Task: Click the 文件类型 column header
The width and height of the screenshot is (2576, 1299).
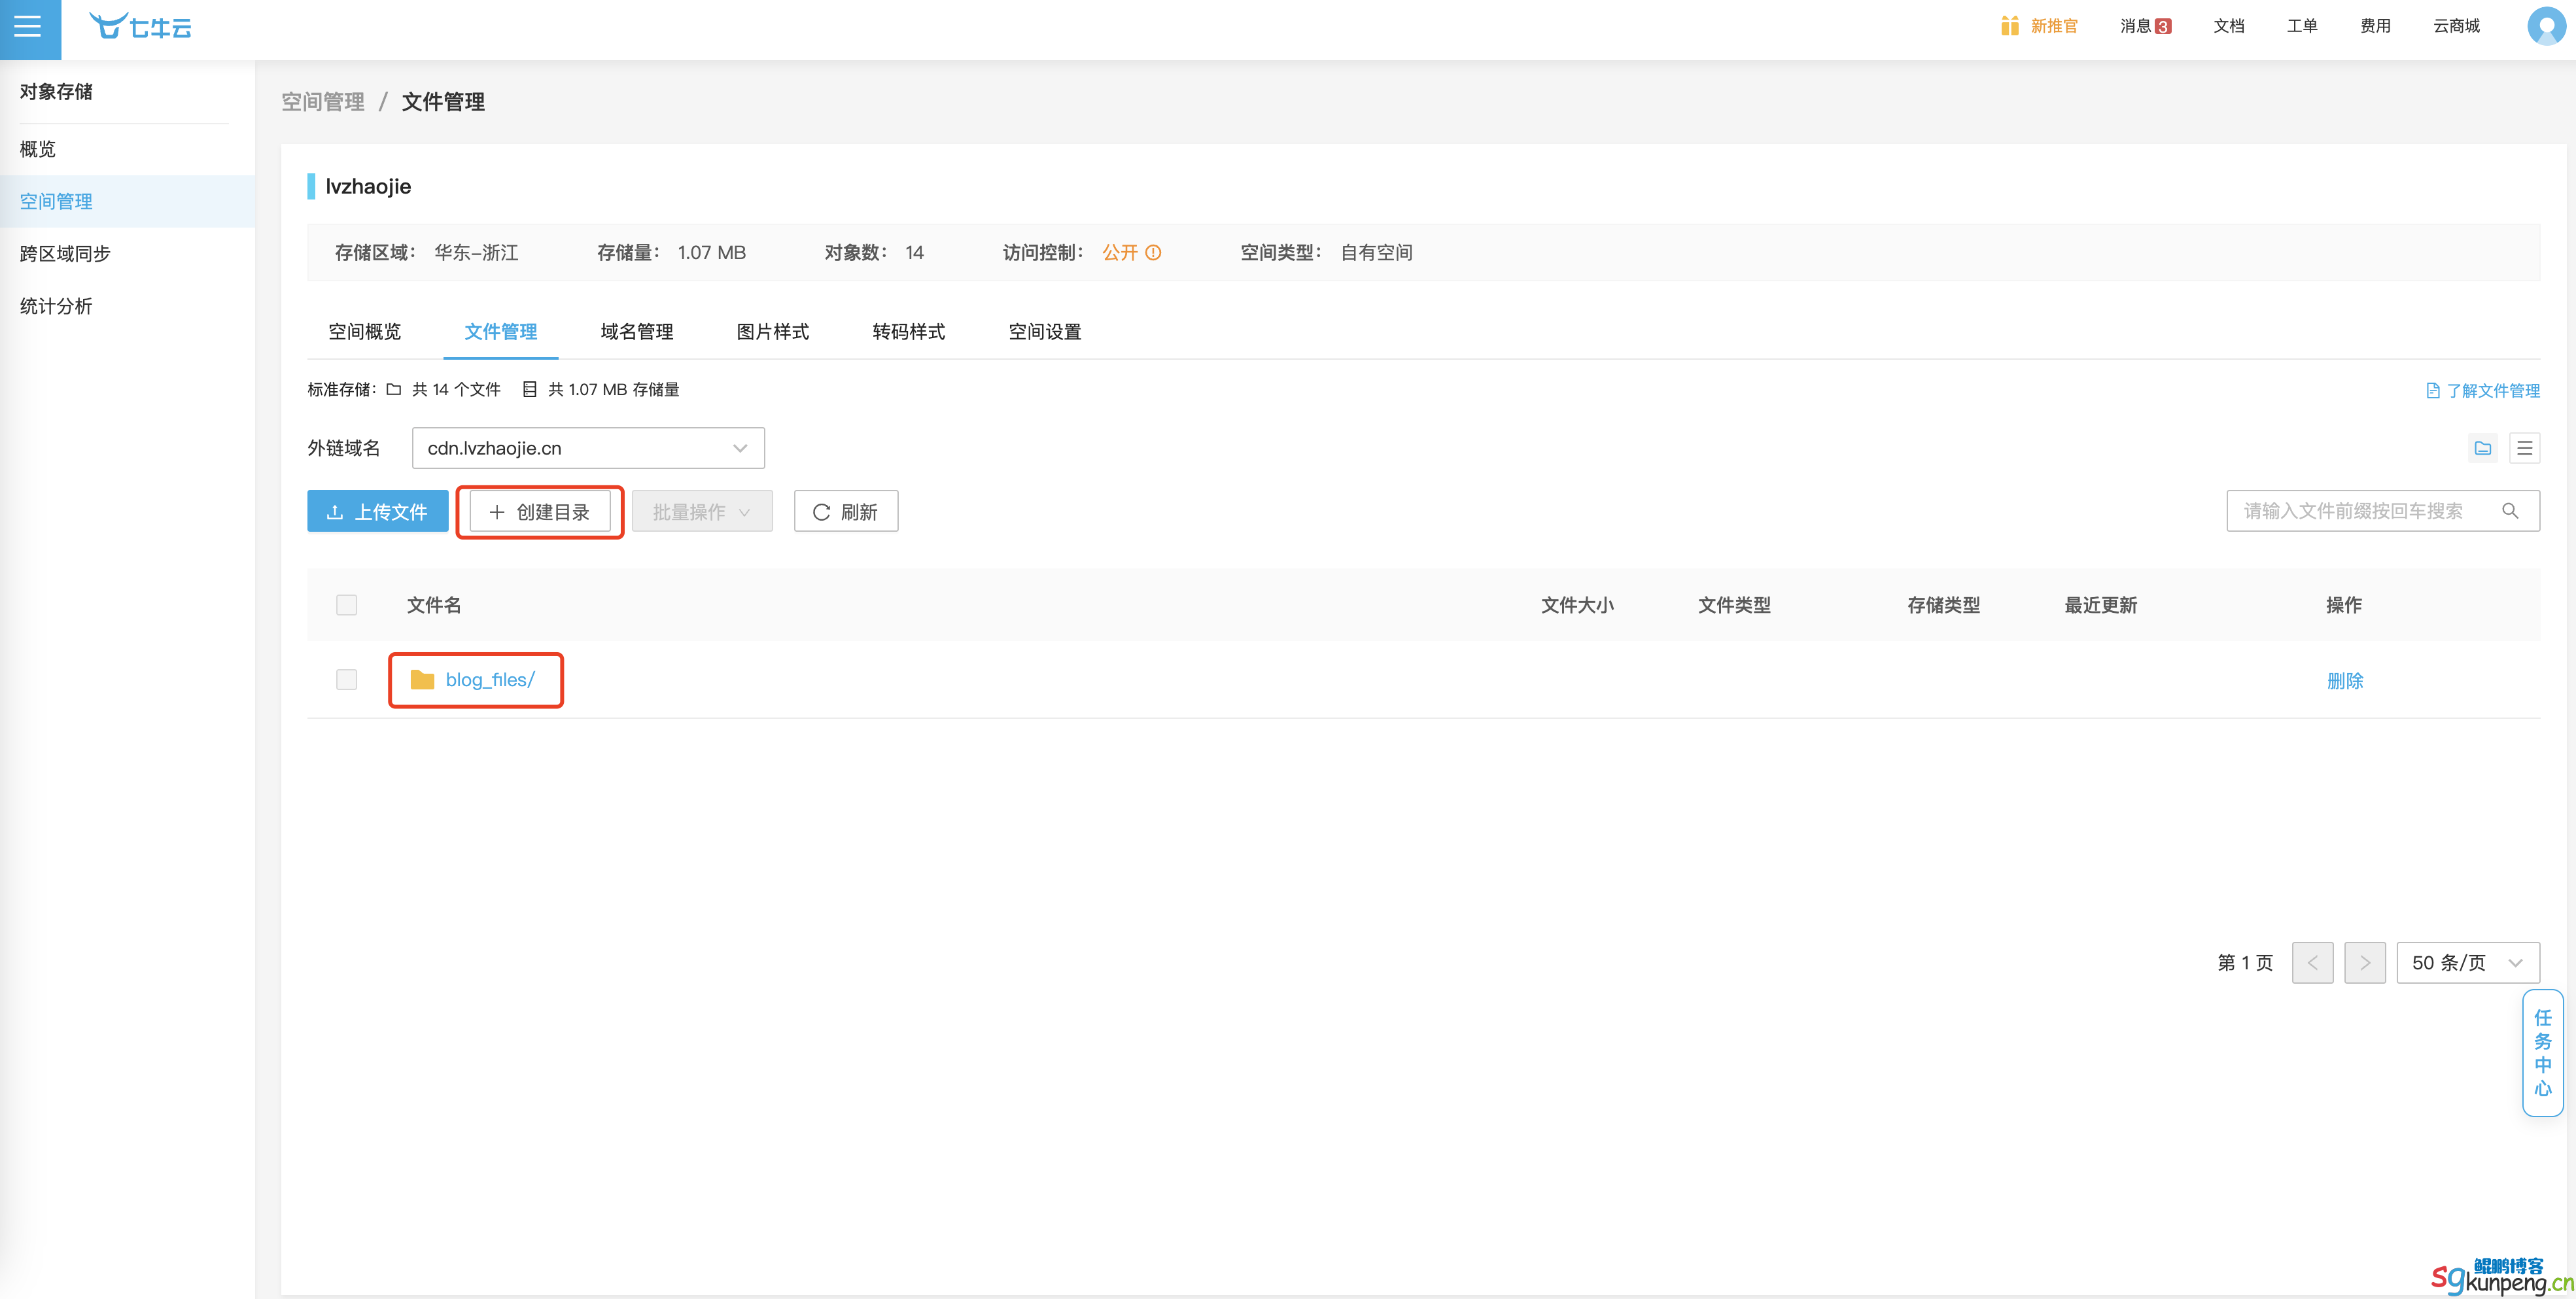Action: coord(1734,605)
